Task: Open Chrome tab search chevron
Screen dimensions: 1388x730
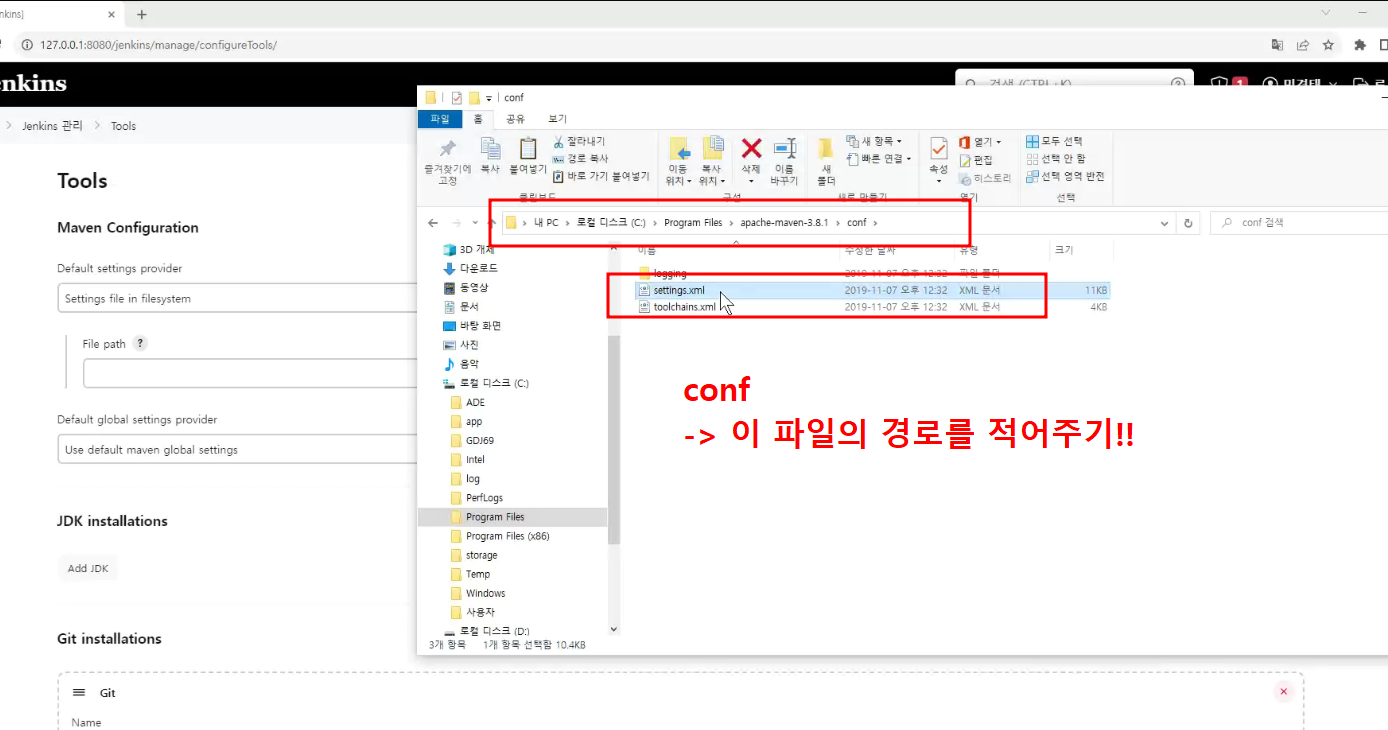Action: coord(1326,13)
